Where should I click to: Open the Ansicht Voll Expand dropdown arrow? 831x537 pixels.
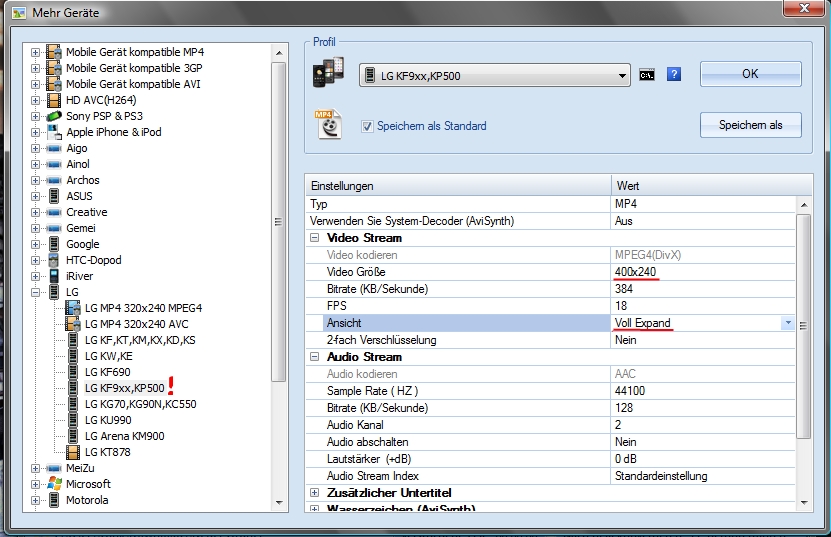tap(788, 323)
